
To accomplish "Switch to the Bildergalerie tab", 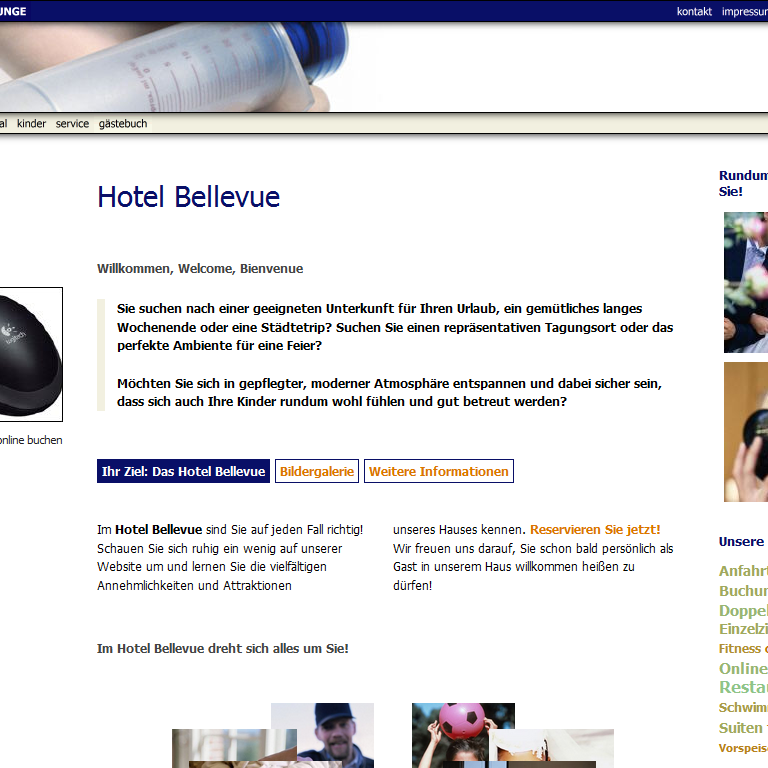I will [317, 471].
